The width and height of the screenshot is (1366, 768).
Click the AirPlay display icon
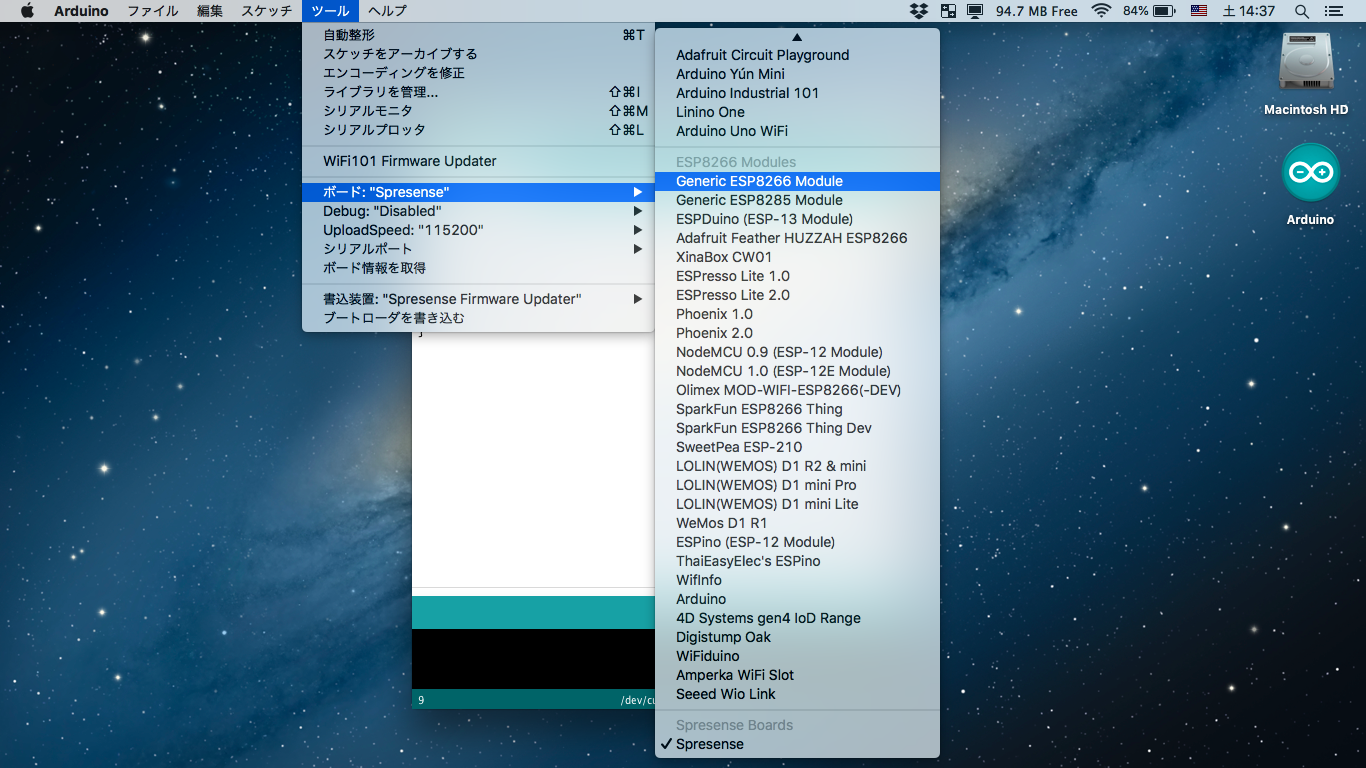coord(975,11)
